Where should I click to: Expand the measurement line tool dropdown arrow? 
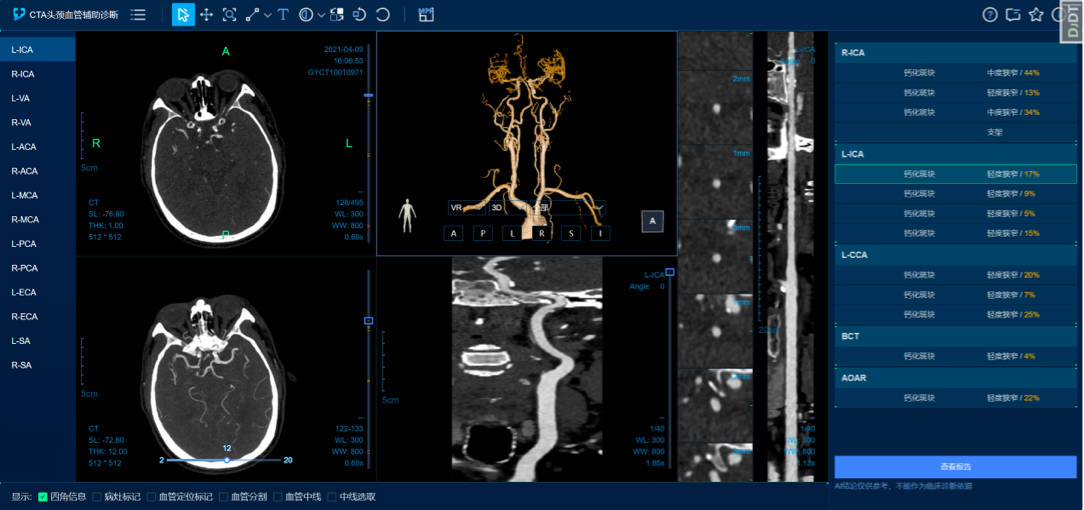point(268,15)
